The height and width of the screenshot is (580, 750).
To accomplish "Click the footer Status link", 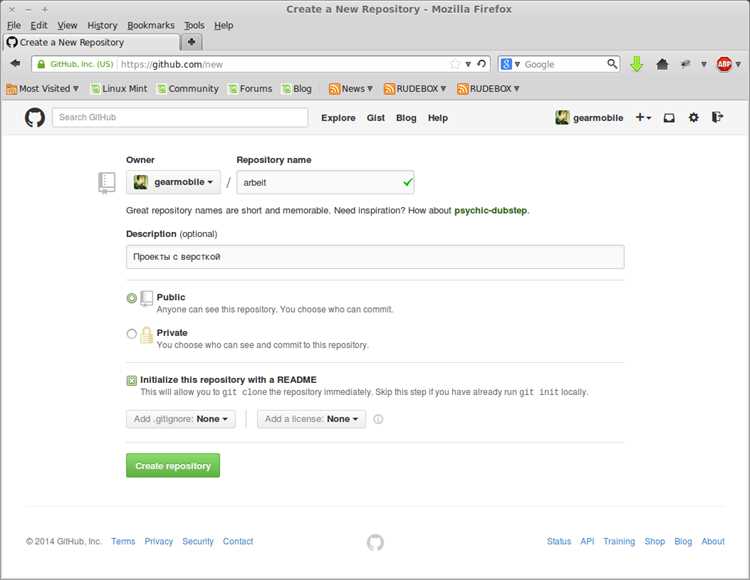I will pyautogui.click(x=559, y=541).
